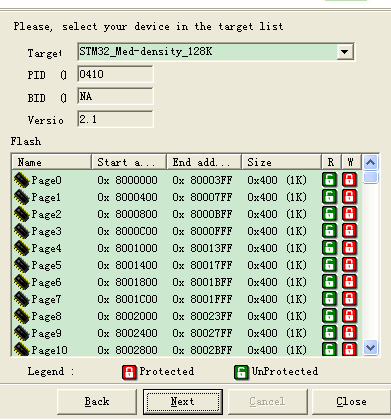Click the Close button

coord(351,401)
